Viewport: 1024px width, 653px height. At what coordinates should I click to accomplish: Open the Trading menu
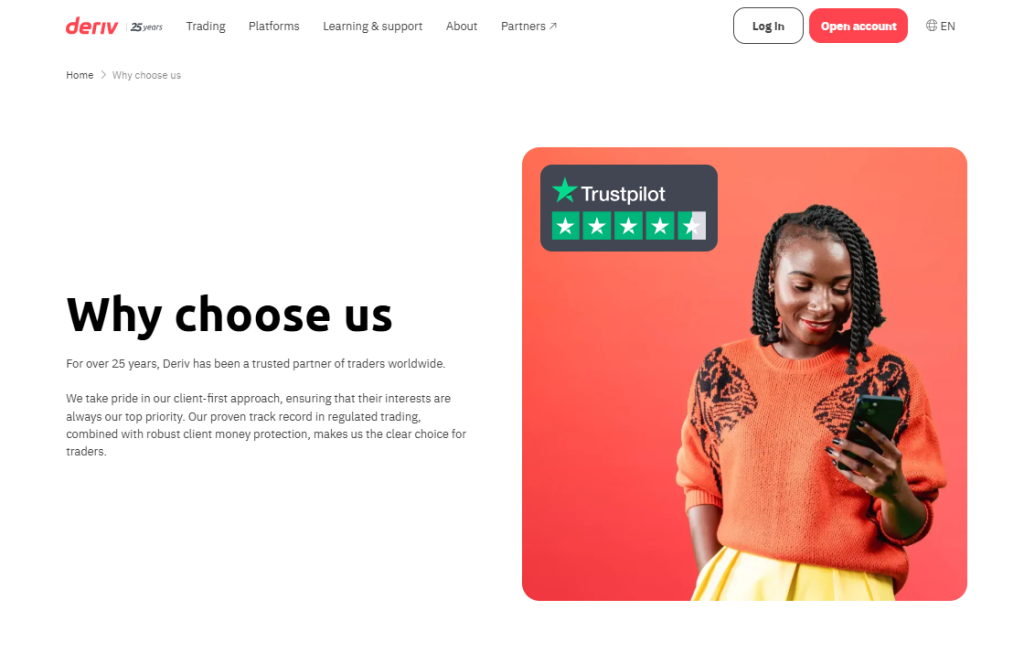206,26
